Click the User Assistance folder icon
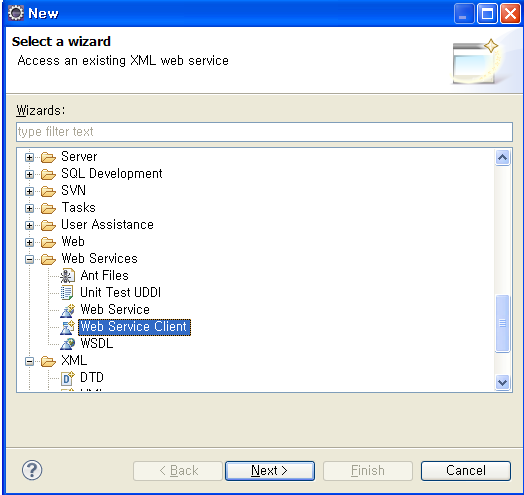The image size is (524, 495). 48,225
